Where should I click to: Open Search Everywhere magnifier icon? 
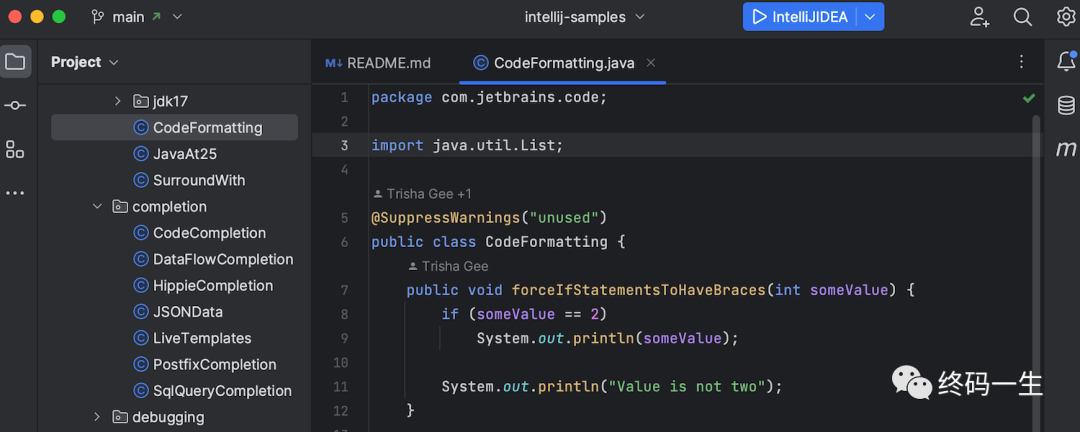(1023, 17)
